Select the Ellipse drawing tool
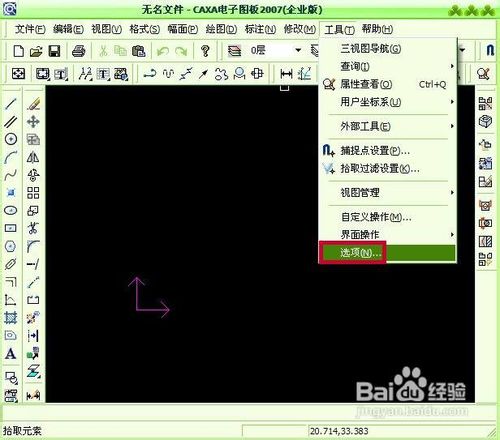Screen dimensions: 500x440 click(11, 210)
